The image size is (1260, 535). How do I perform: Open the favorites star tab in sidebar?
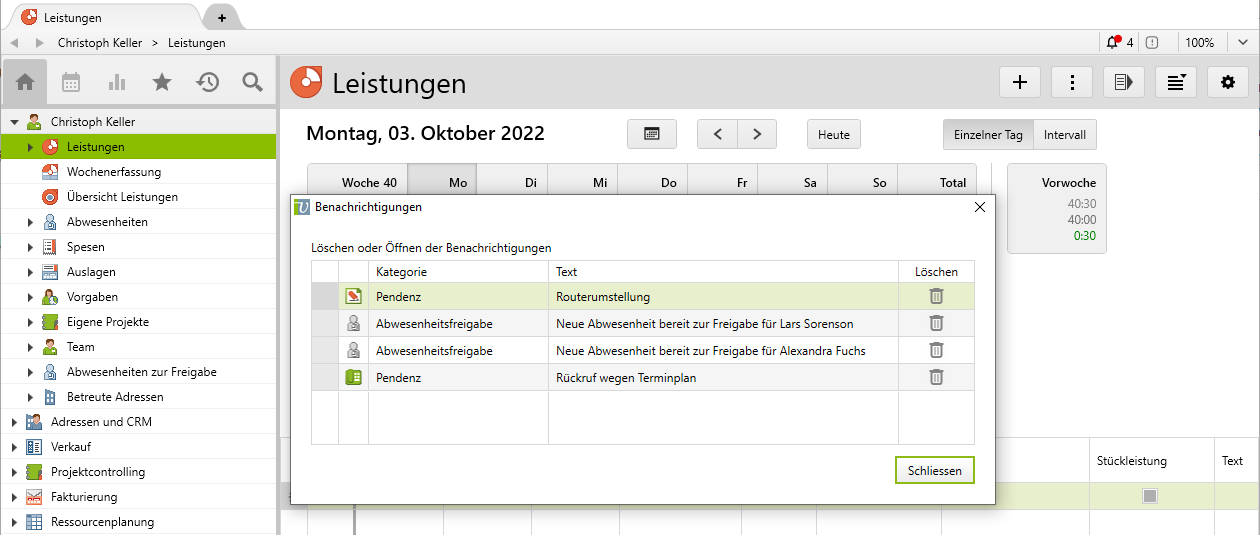click(162, 83)
